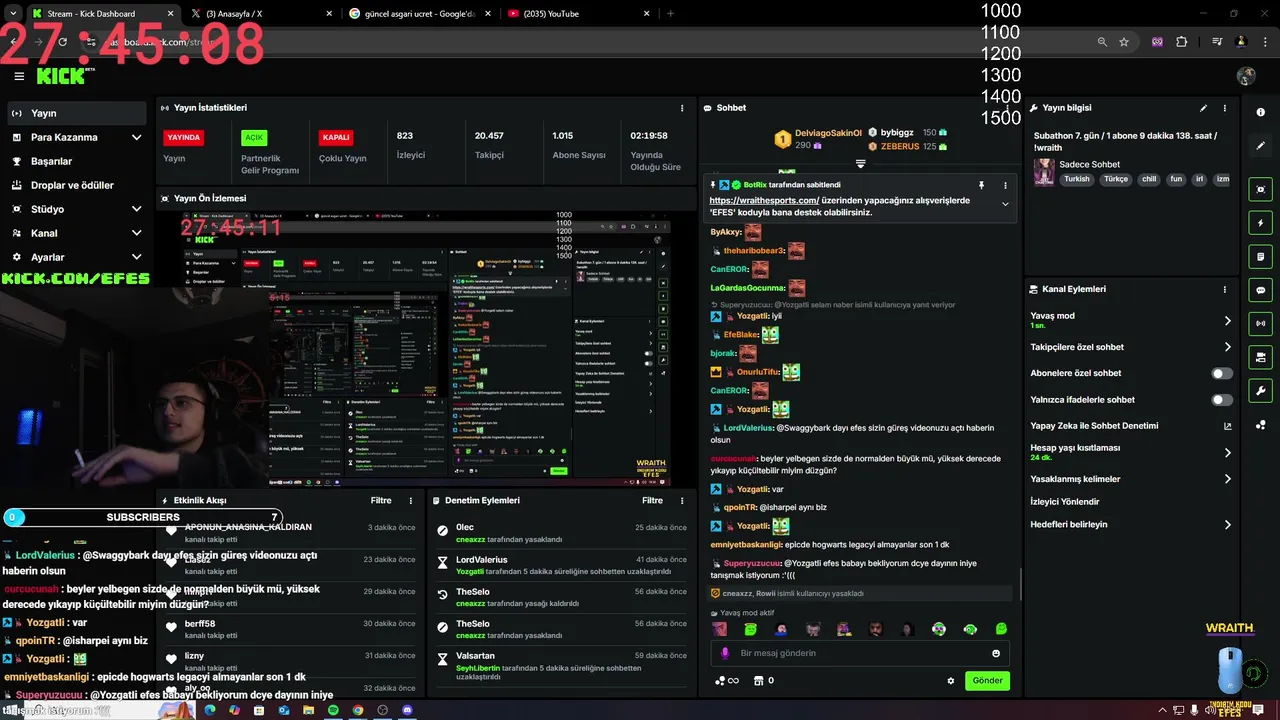Open the wraithesports.com link in chat

pyautogui.click(x=764, y=200)
